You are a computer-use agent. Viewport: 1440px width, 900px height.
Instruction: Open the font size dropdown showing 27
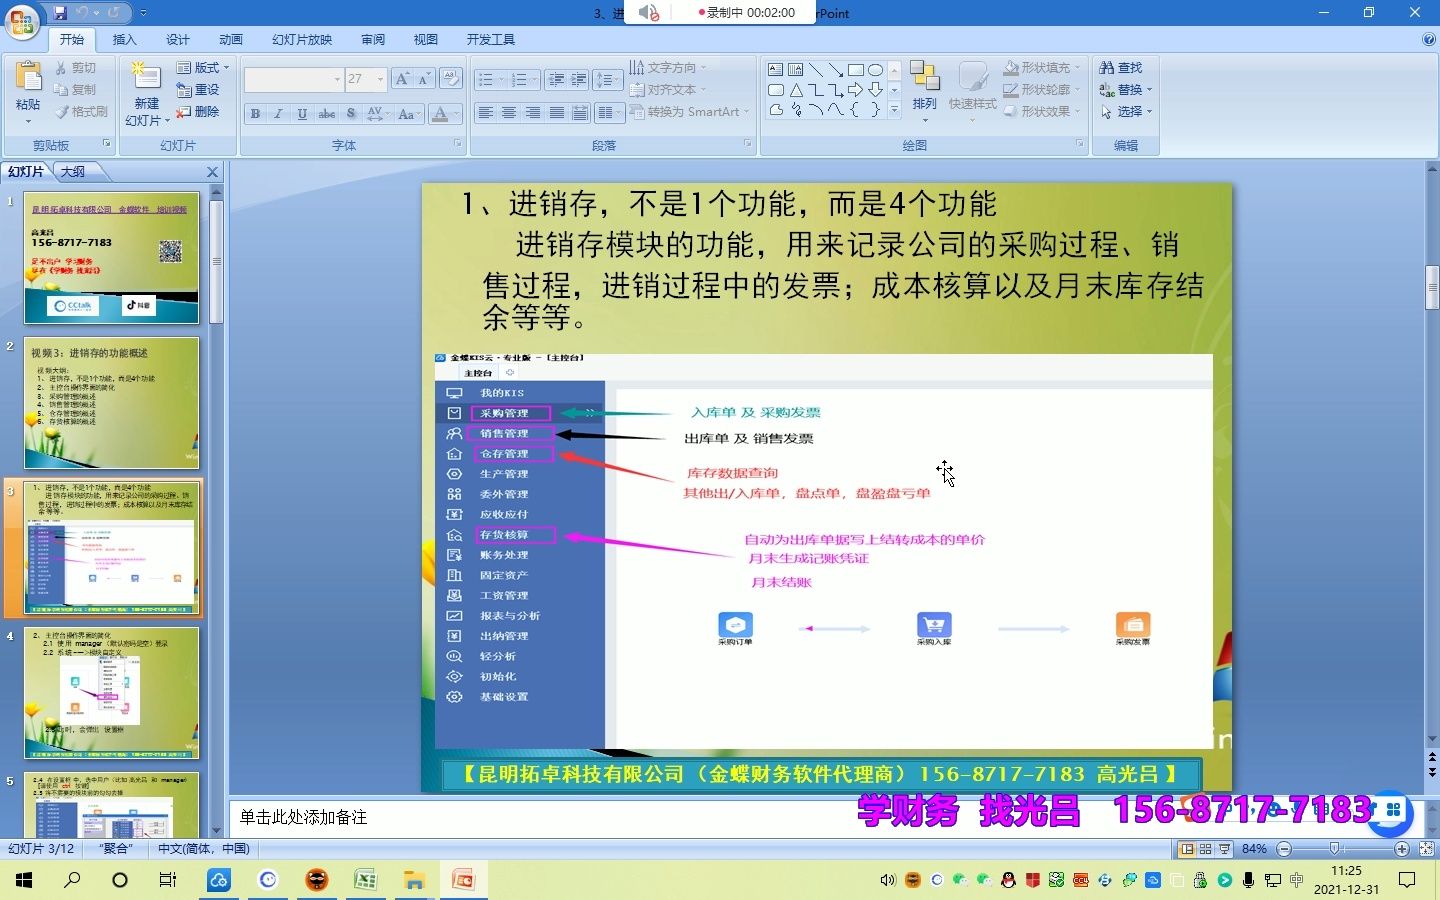point(380,79)
